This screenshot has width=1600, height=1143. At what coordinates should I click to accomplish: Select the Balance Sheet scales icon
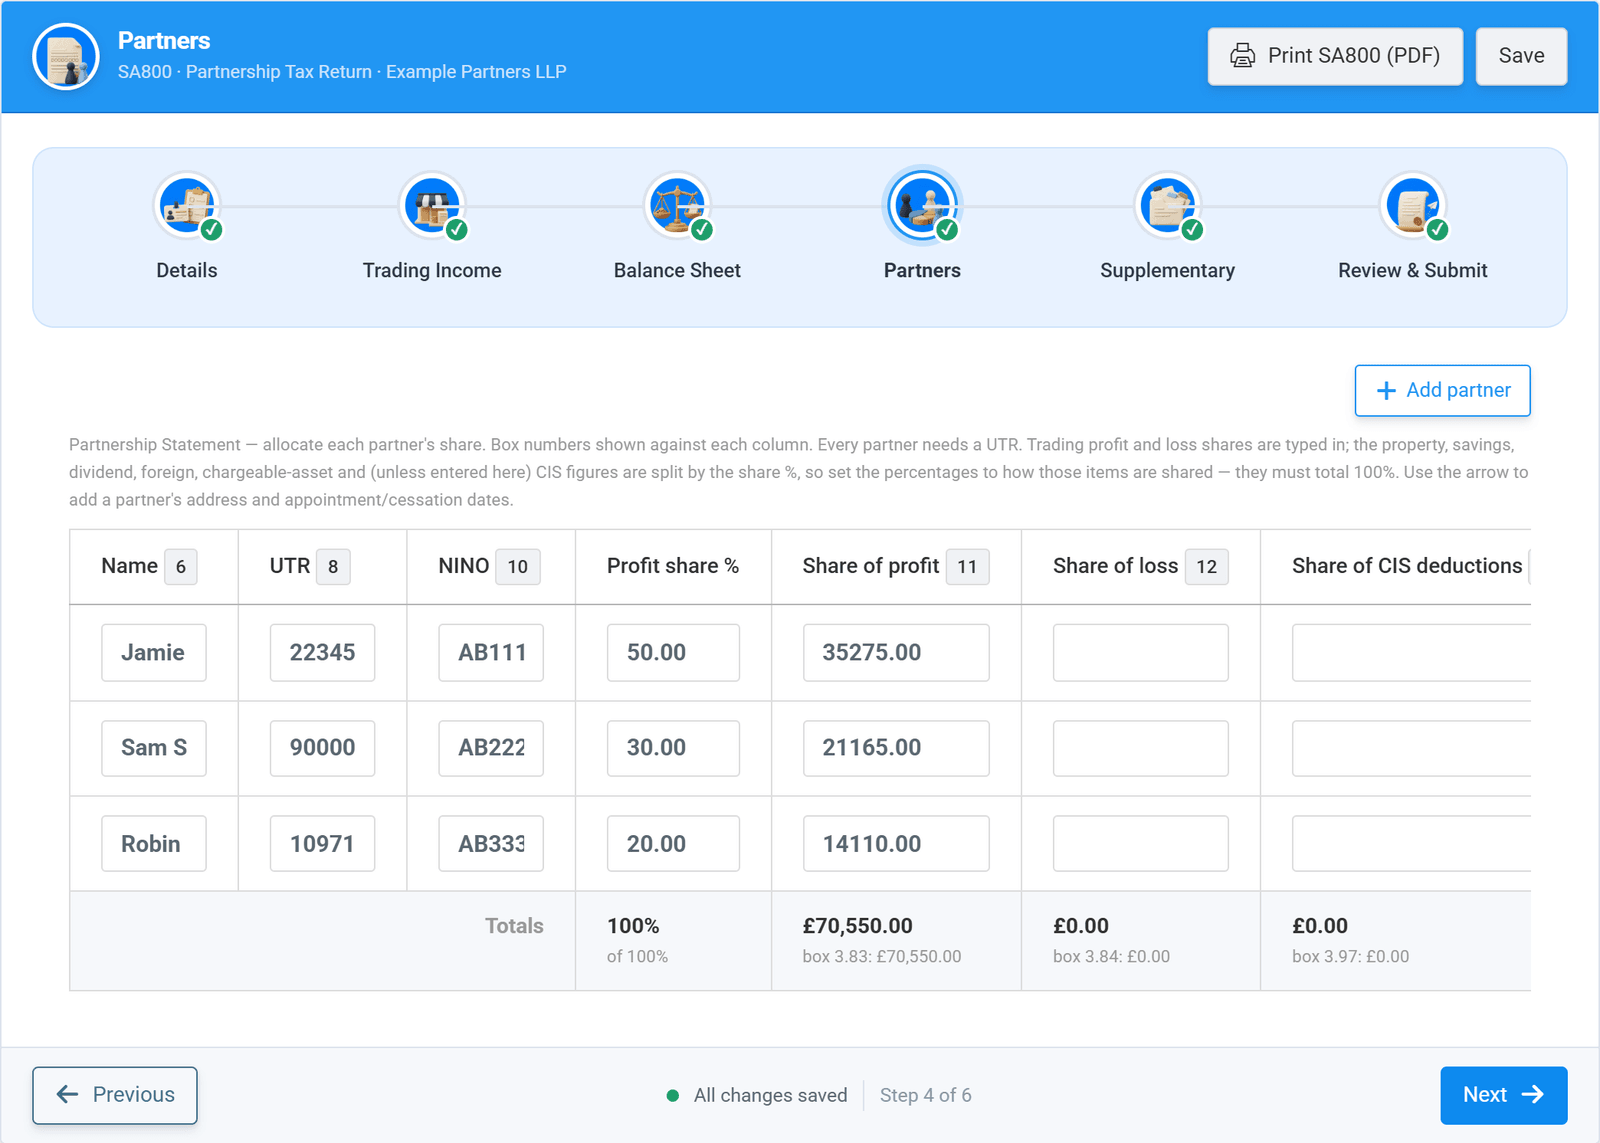pos(677,206)
